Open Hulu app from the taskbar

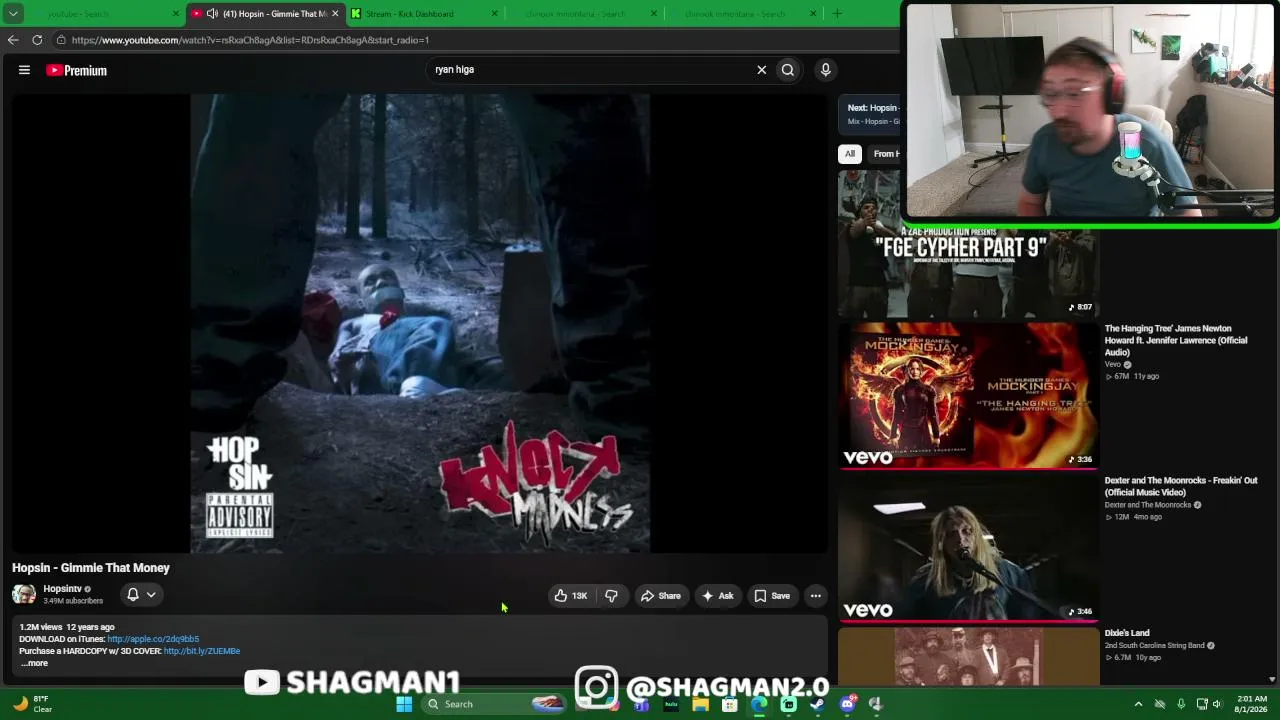coord(671,704)
